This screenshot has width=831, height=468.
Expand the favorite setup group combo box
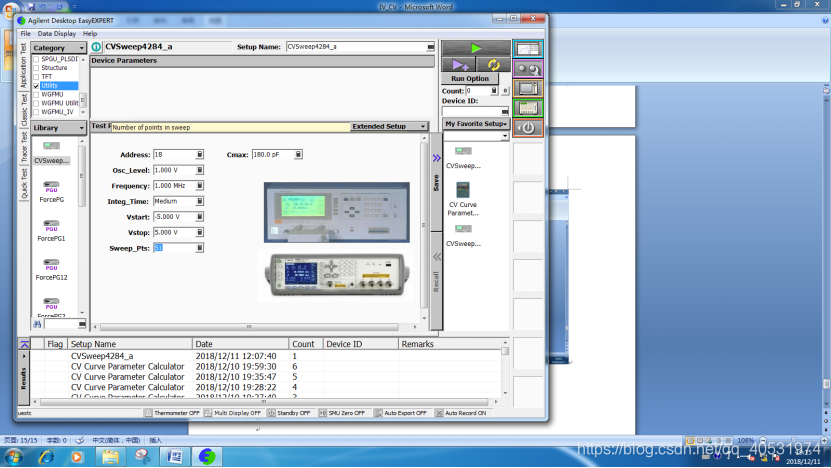[x=505, y=136]
